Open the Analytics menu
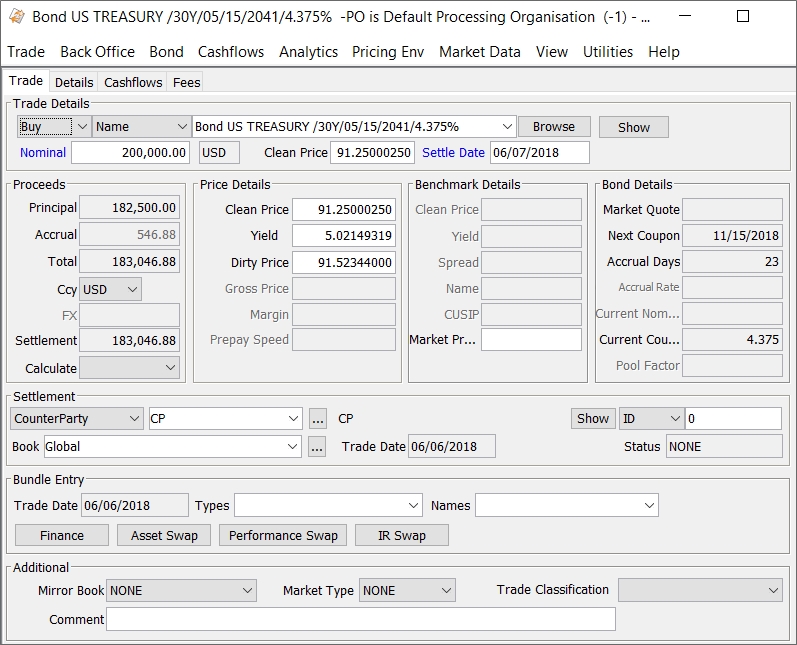Screen dimensions: 797x645 (x=309, y=52)
